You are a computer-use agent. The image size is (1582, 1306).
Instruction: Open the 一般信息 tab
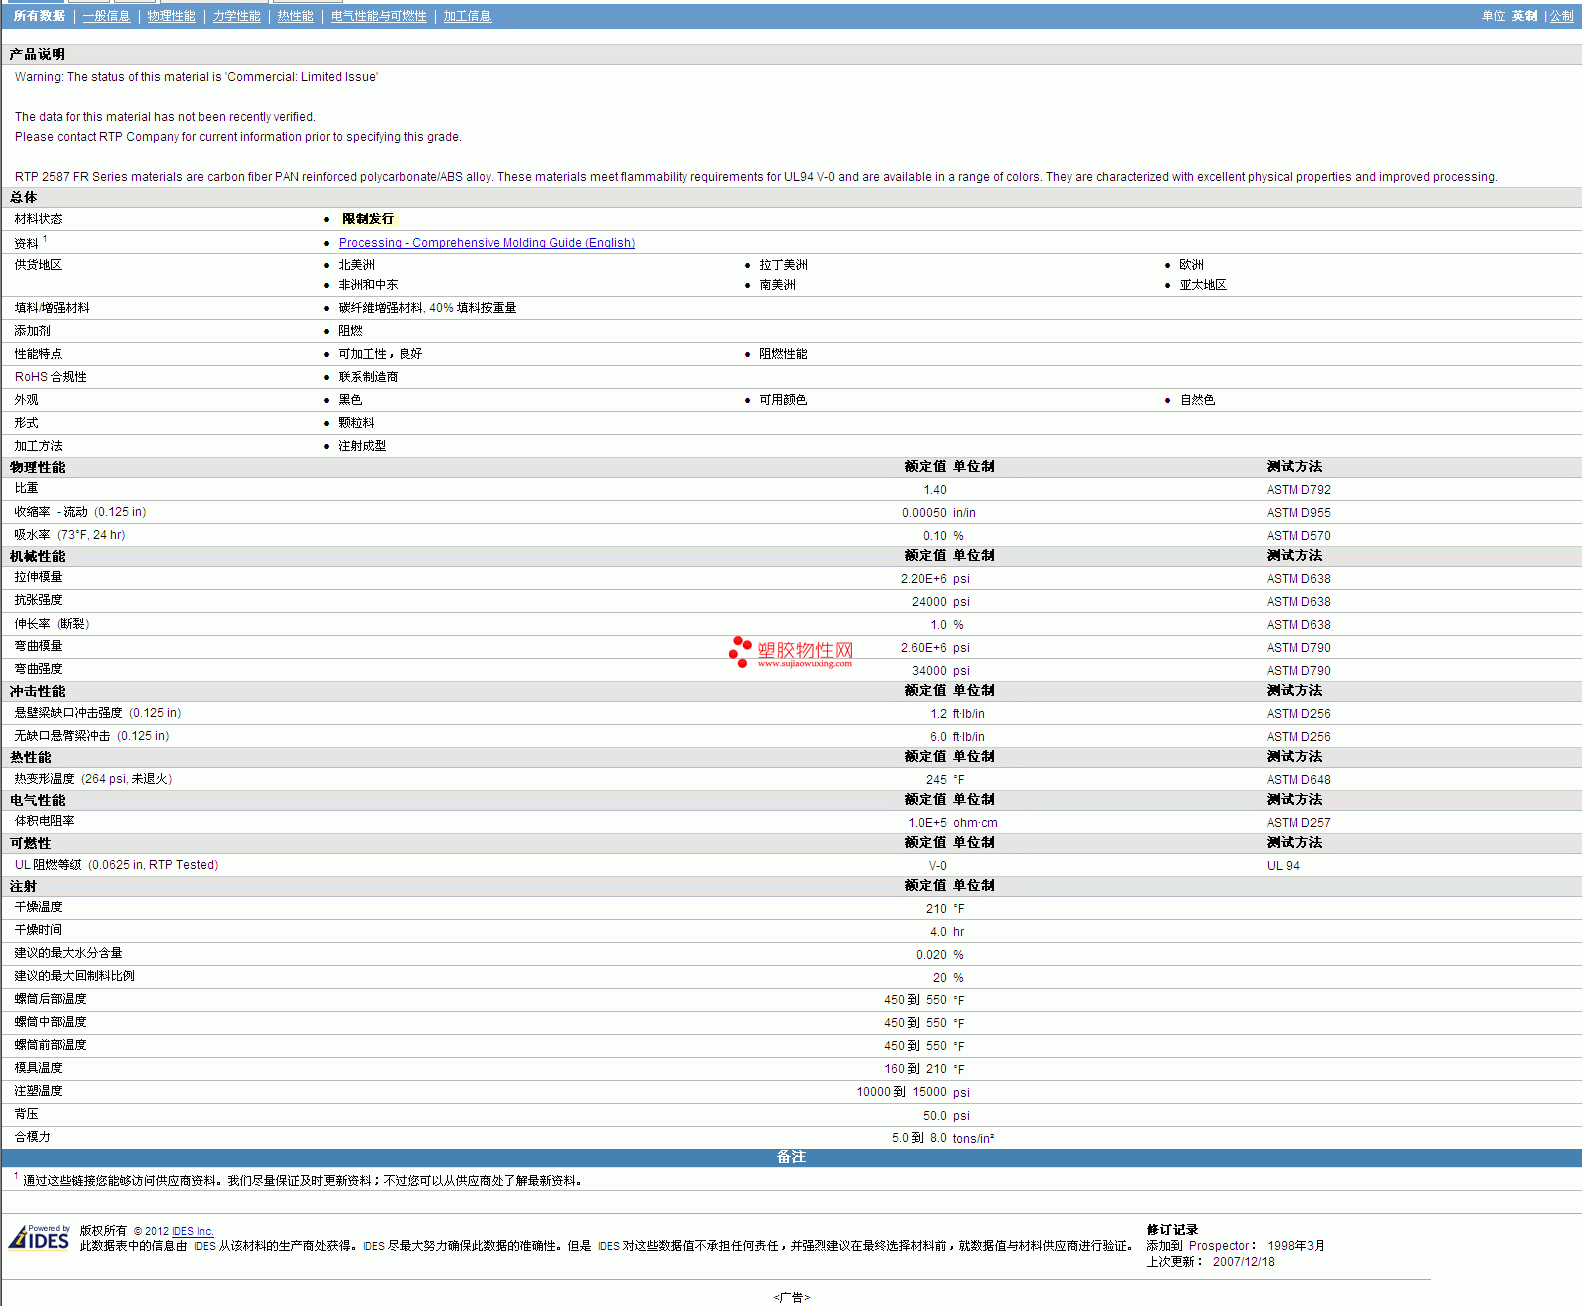point(106,16)
